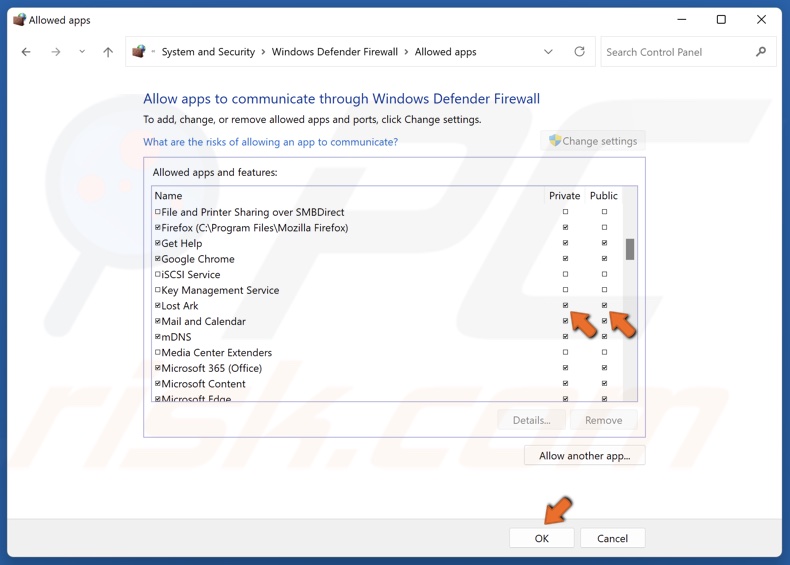The width and height of the screenshot is (790, 565).
Task: Refresh the Allowed apps page
Action: tap(579, 51)
